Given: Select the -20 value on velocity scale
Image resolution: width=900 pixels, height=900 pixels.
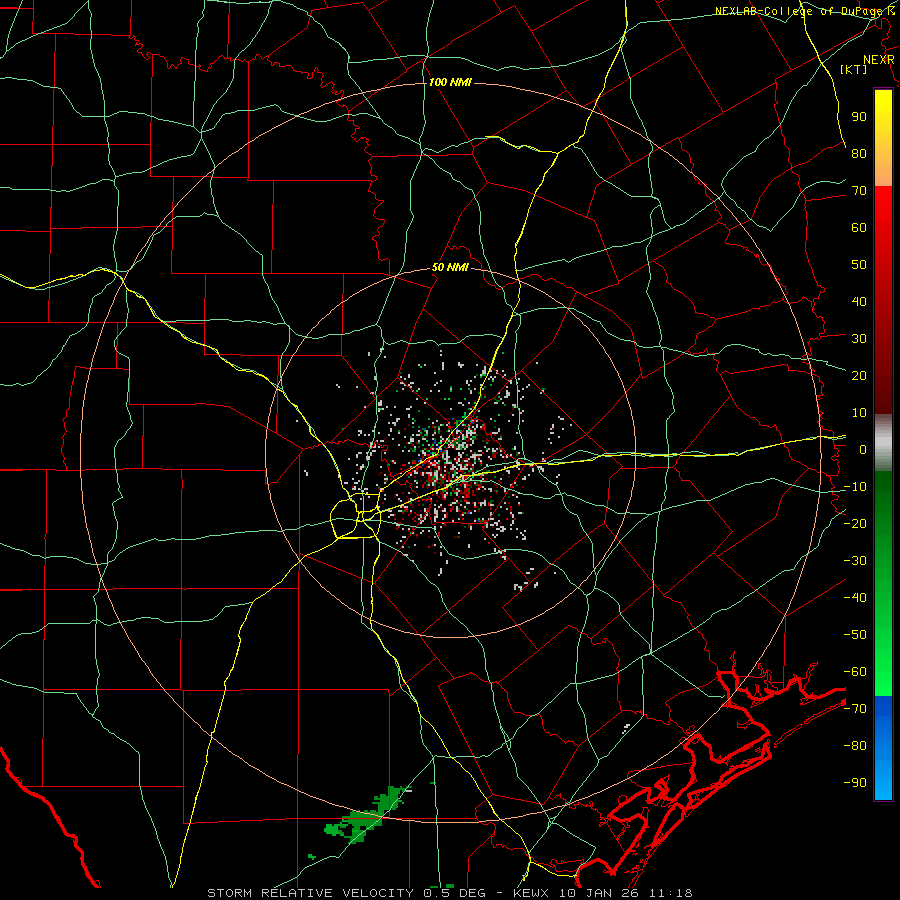Looking at the screenshot, I should point(855,523).
